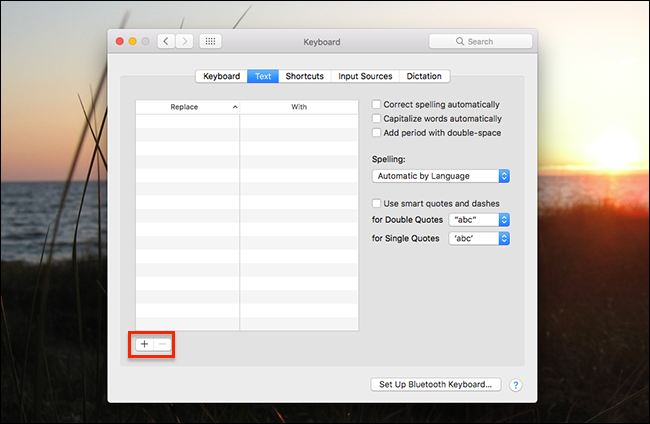Click the minus button to remove replacement
The width and height of the screenshot is (650, 424).
click(162, 344)
